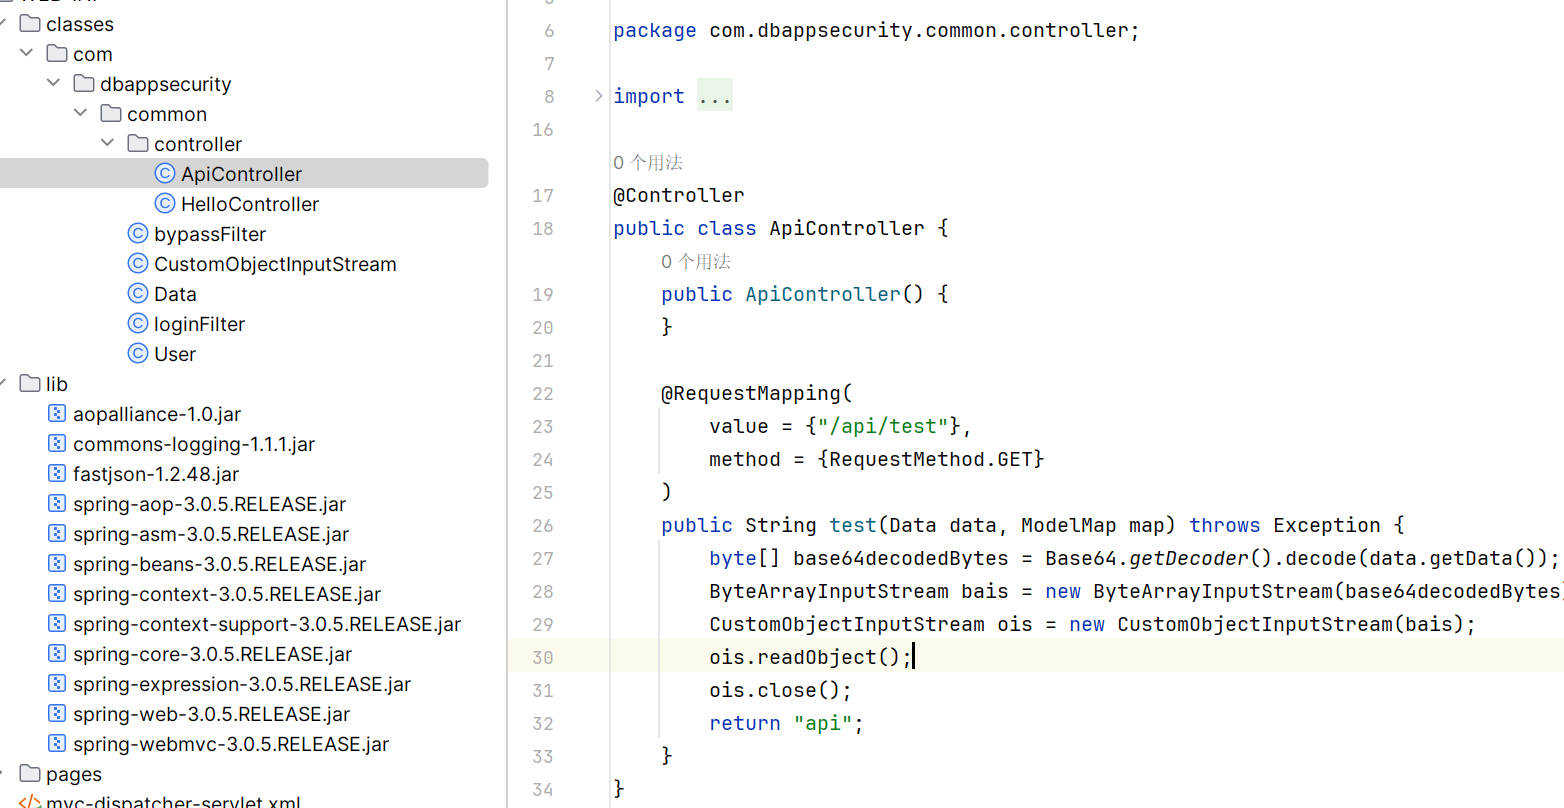Click the spring-aop-3.0.5.RELEASE.jar archive icon

pyautogui.click(x=57, y=504)
